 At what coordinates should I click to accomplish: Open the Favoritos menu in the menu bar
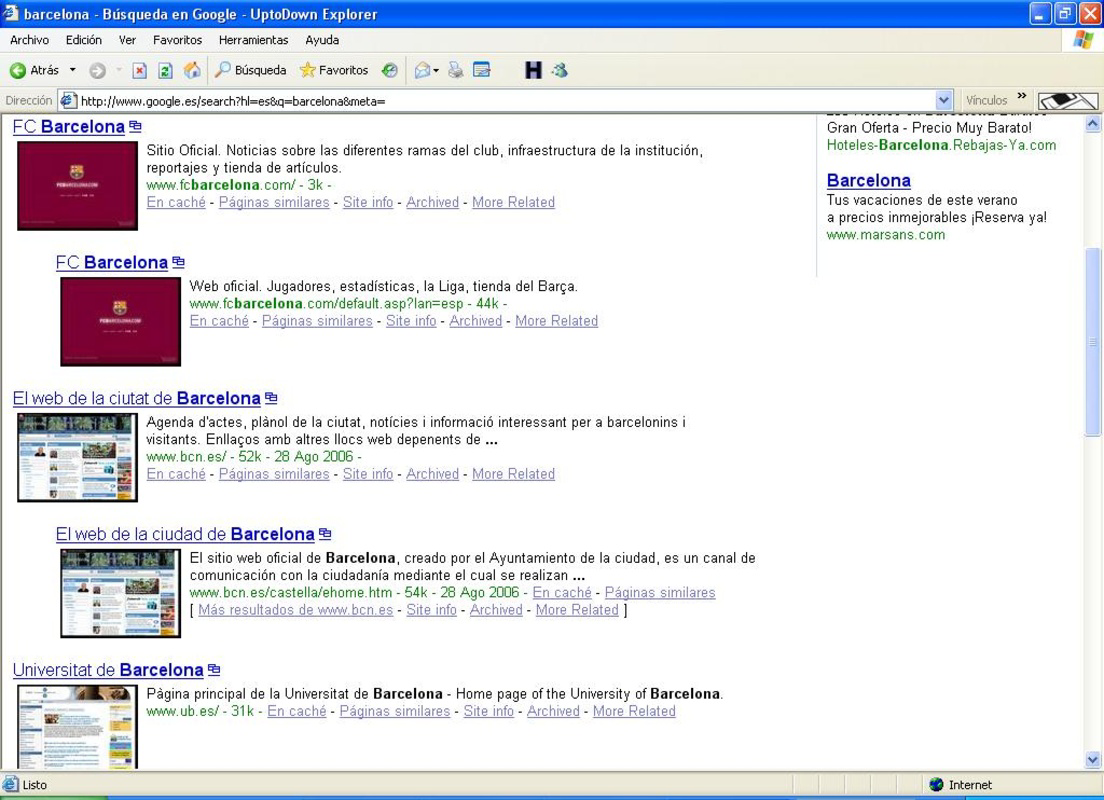tap(177, 40)
